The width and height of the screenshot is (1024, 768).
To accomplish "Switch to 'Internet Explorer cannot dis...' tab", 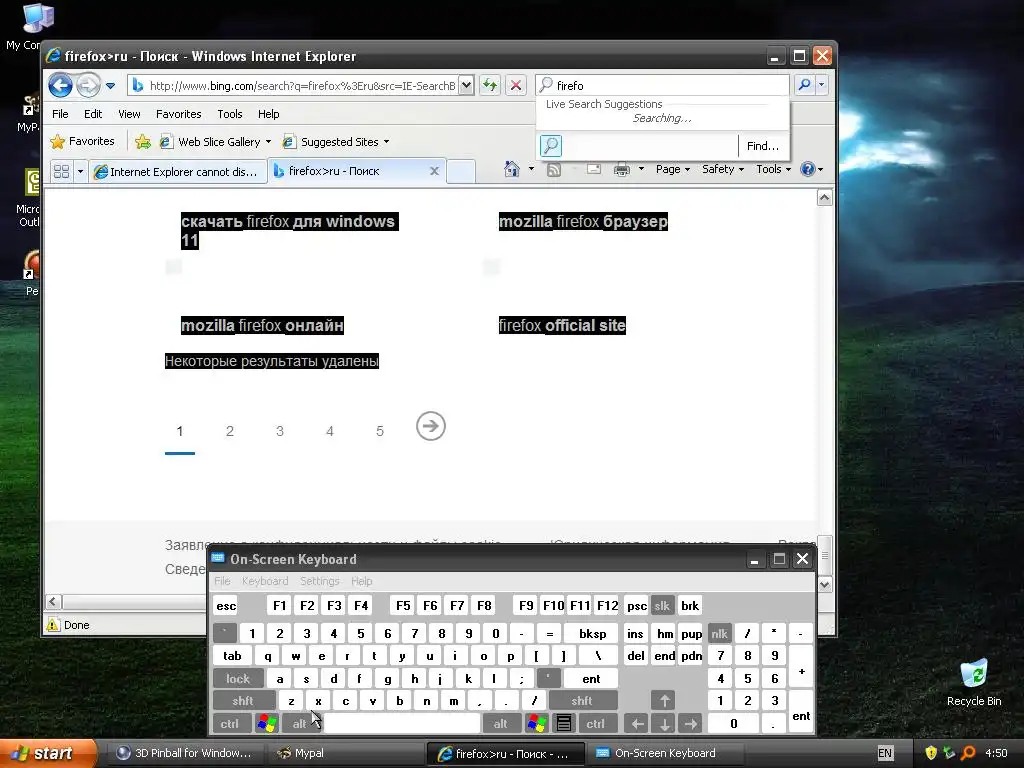I will tap(176, 172).
